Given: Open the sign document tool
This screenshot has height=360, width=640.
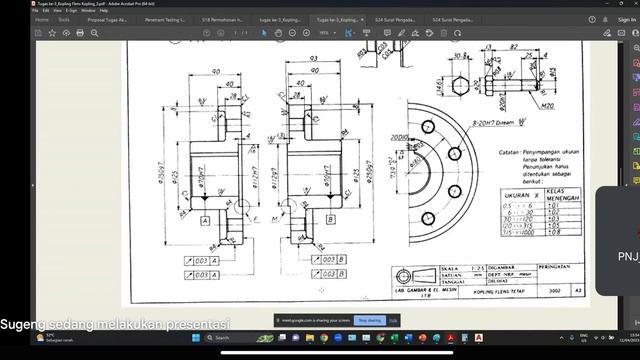Looking at the screenshot, I should [415, 33].
